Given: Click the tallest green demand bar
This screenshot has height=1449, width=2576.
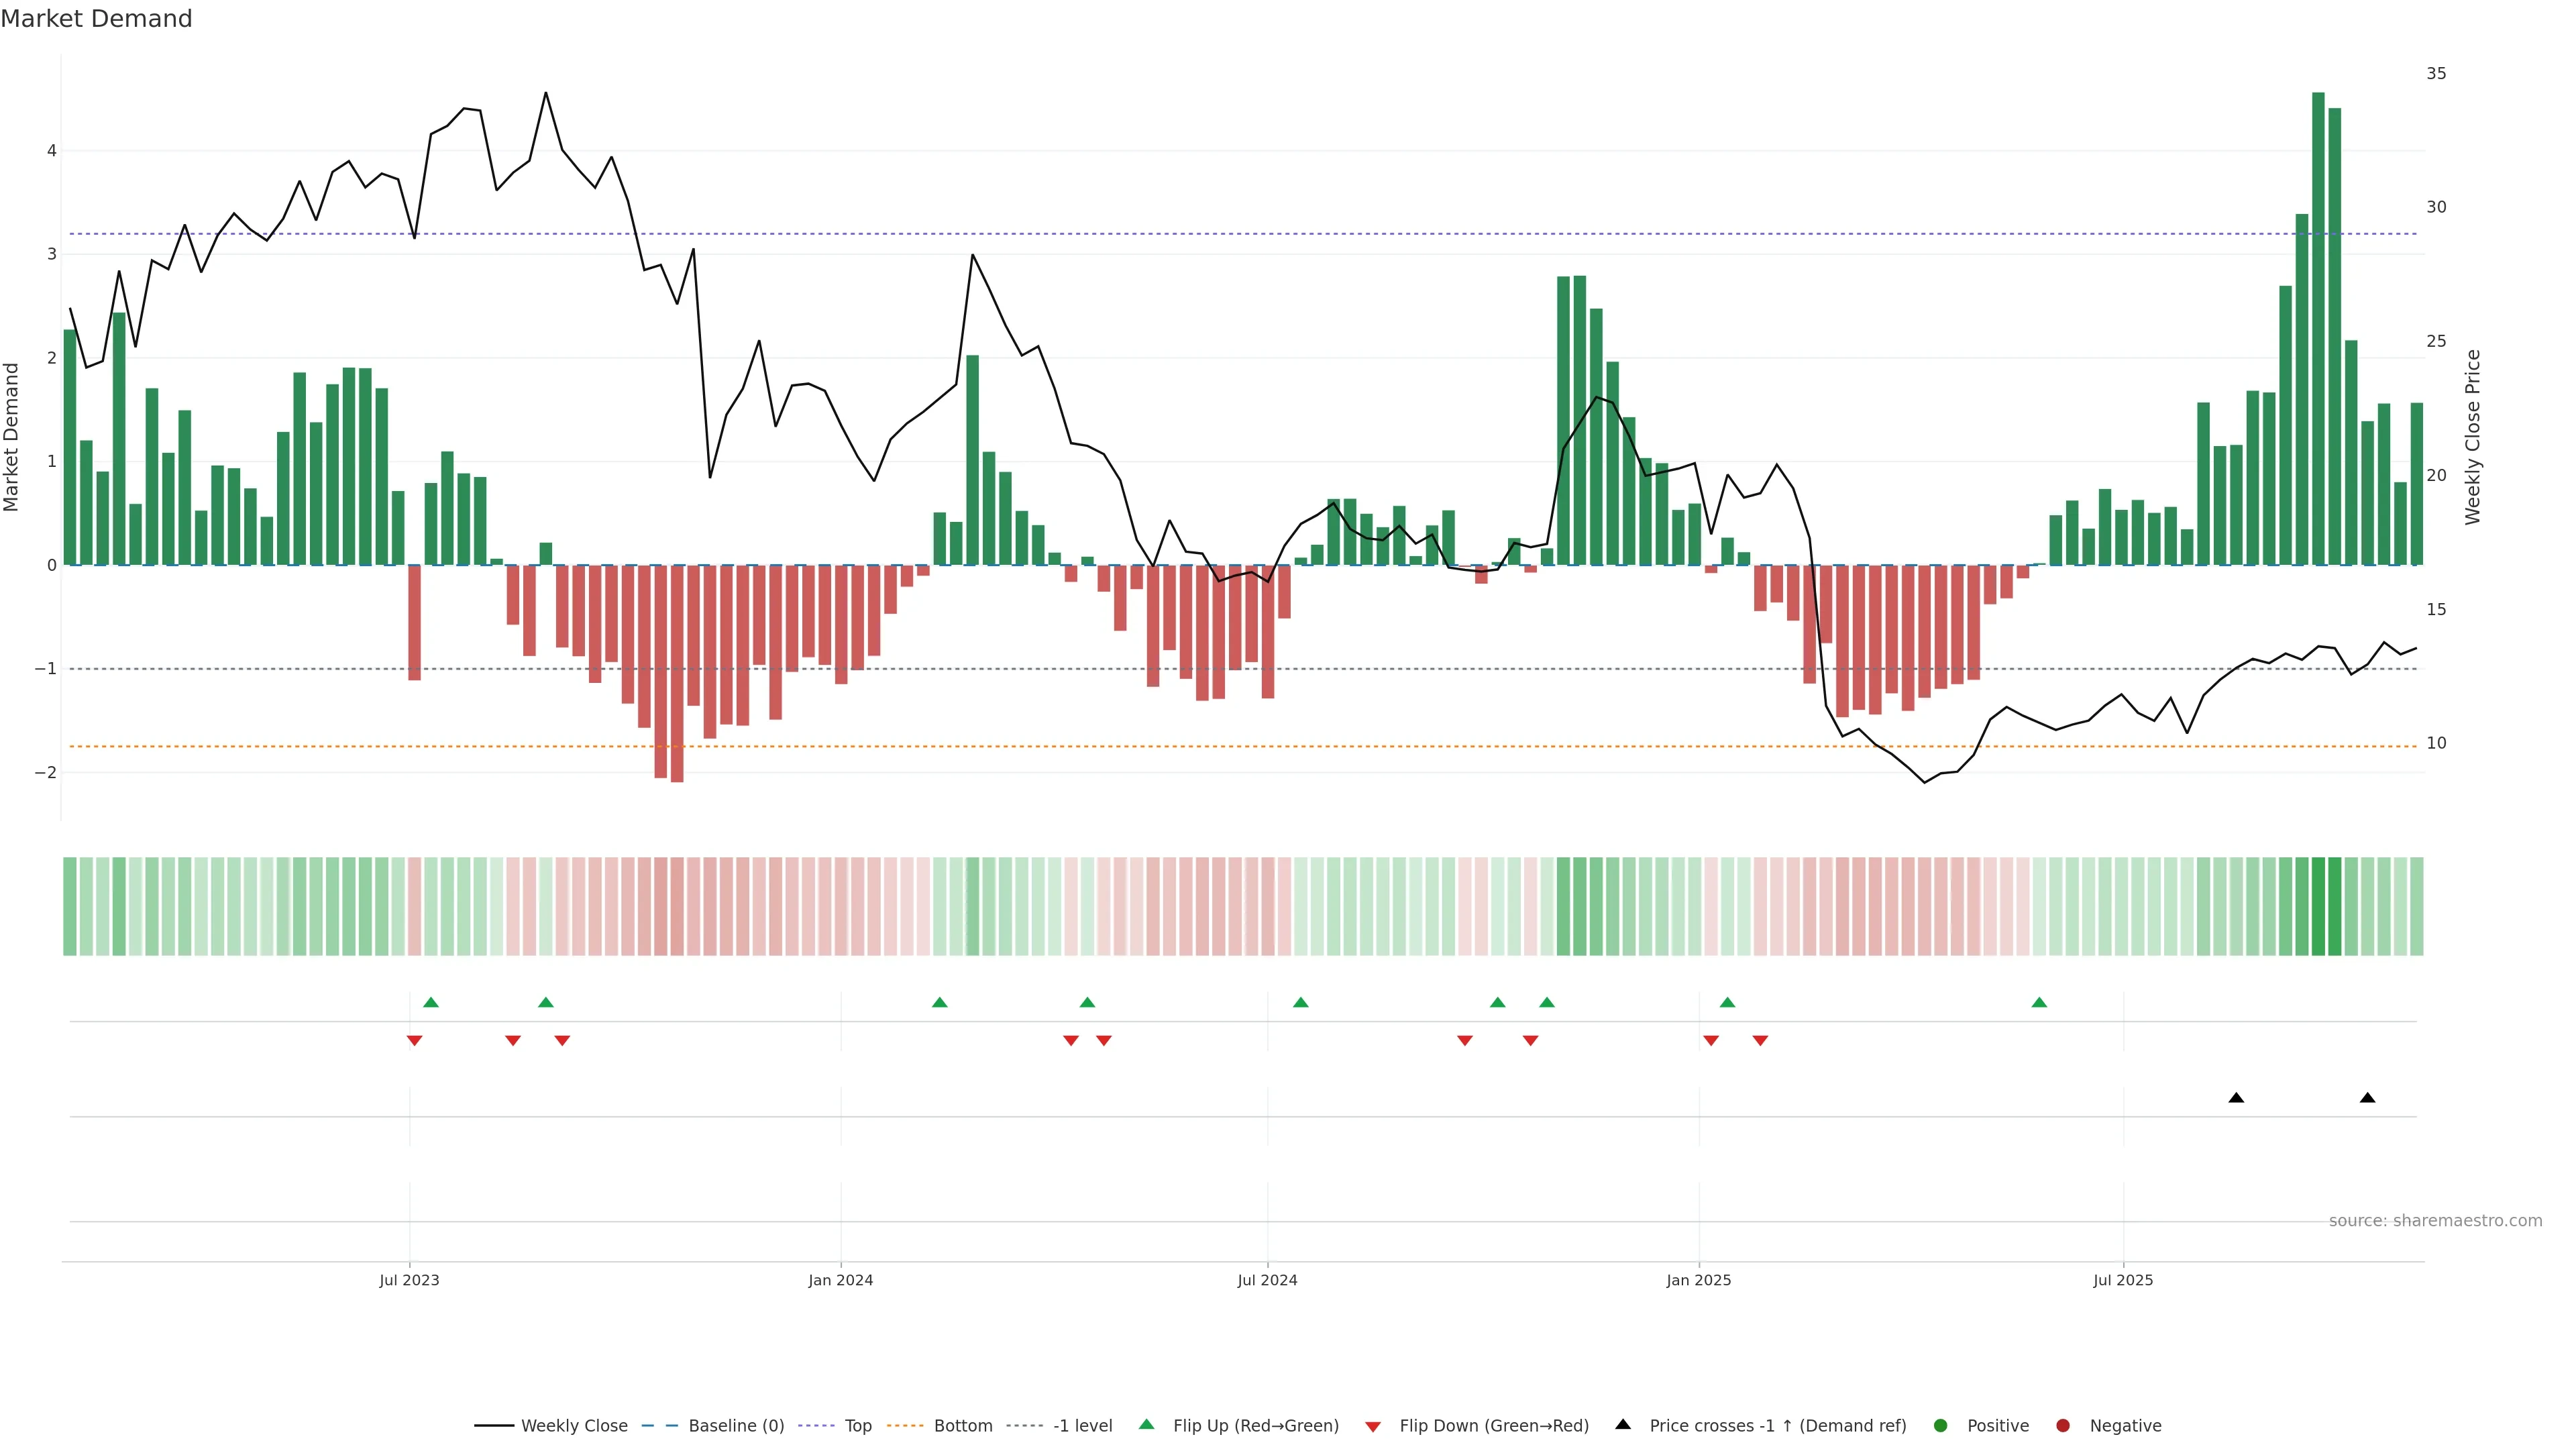Looking at the screenshot, I should coord(2318,330).
